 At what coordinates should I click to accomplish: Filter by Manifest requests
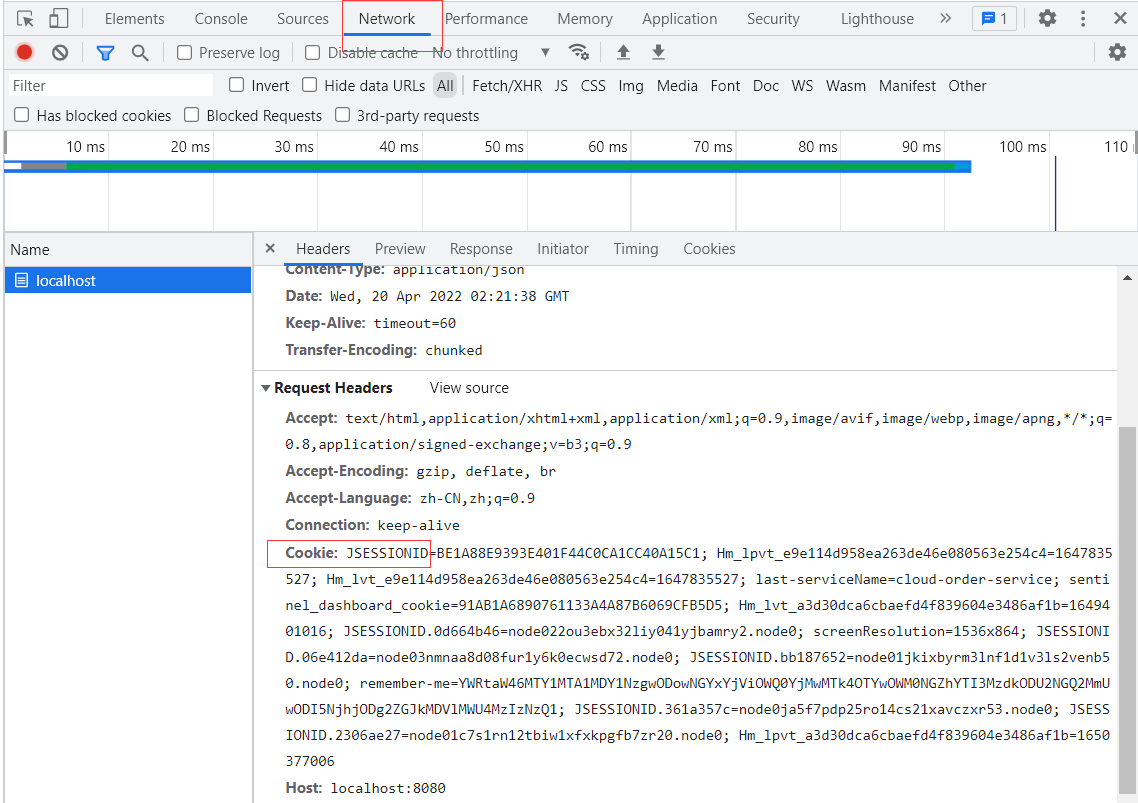click(907, 86)
